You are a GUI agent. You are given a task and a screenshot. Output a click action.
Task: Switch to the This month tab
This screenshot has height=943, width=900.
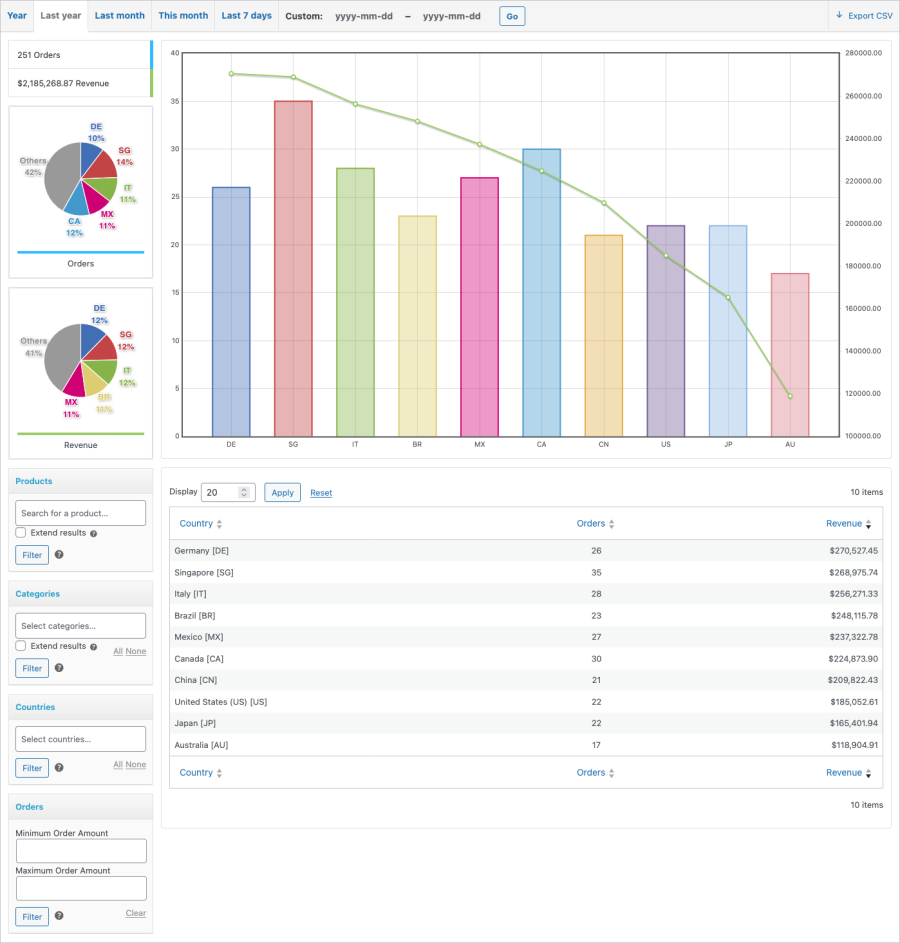(182, 15)
